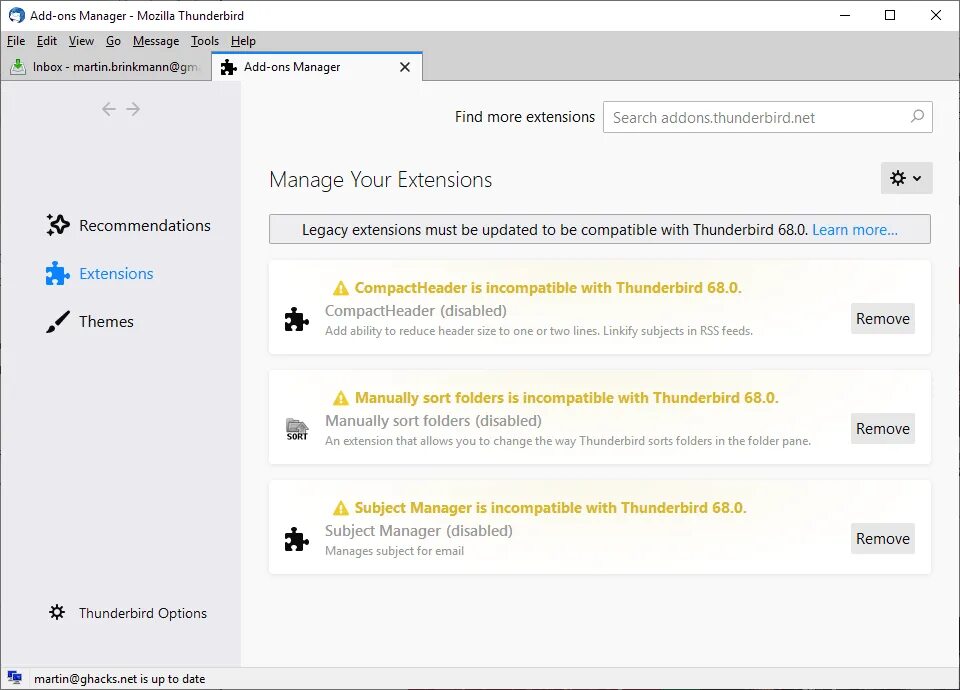960x690 pixels.
Task: Remove the CompactHeader extension
Action: coord(882,318)
